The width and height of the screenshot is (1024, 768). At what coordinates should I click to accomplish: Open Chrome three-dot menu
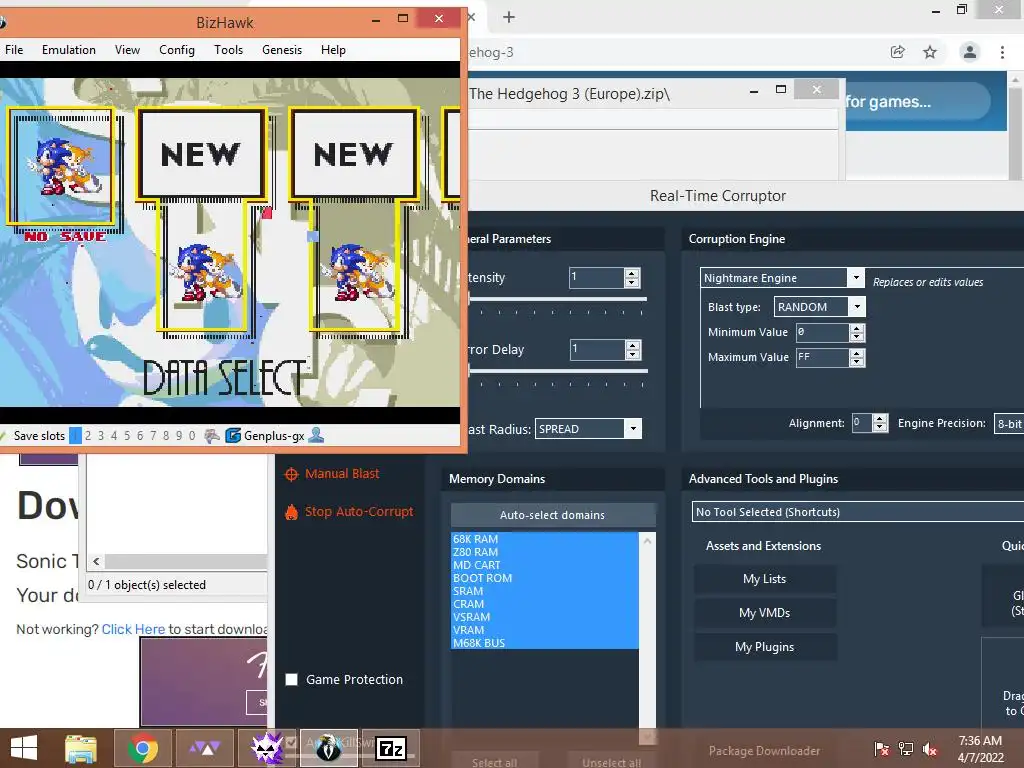click(x=1002, y=52)
